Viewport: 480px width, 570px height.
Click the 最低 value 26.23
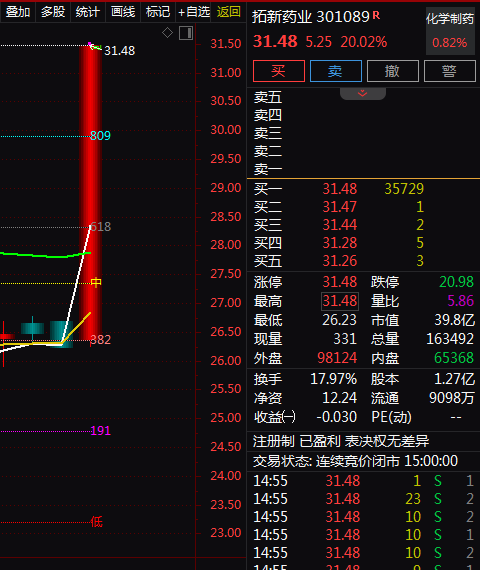point(339,320)
